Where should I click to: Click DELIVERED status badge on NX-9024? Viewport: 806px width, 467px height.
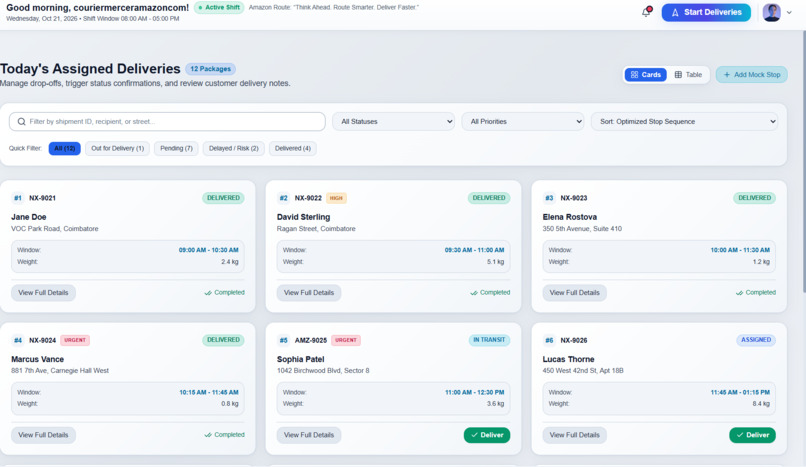tap(223, 340)
